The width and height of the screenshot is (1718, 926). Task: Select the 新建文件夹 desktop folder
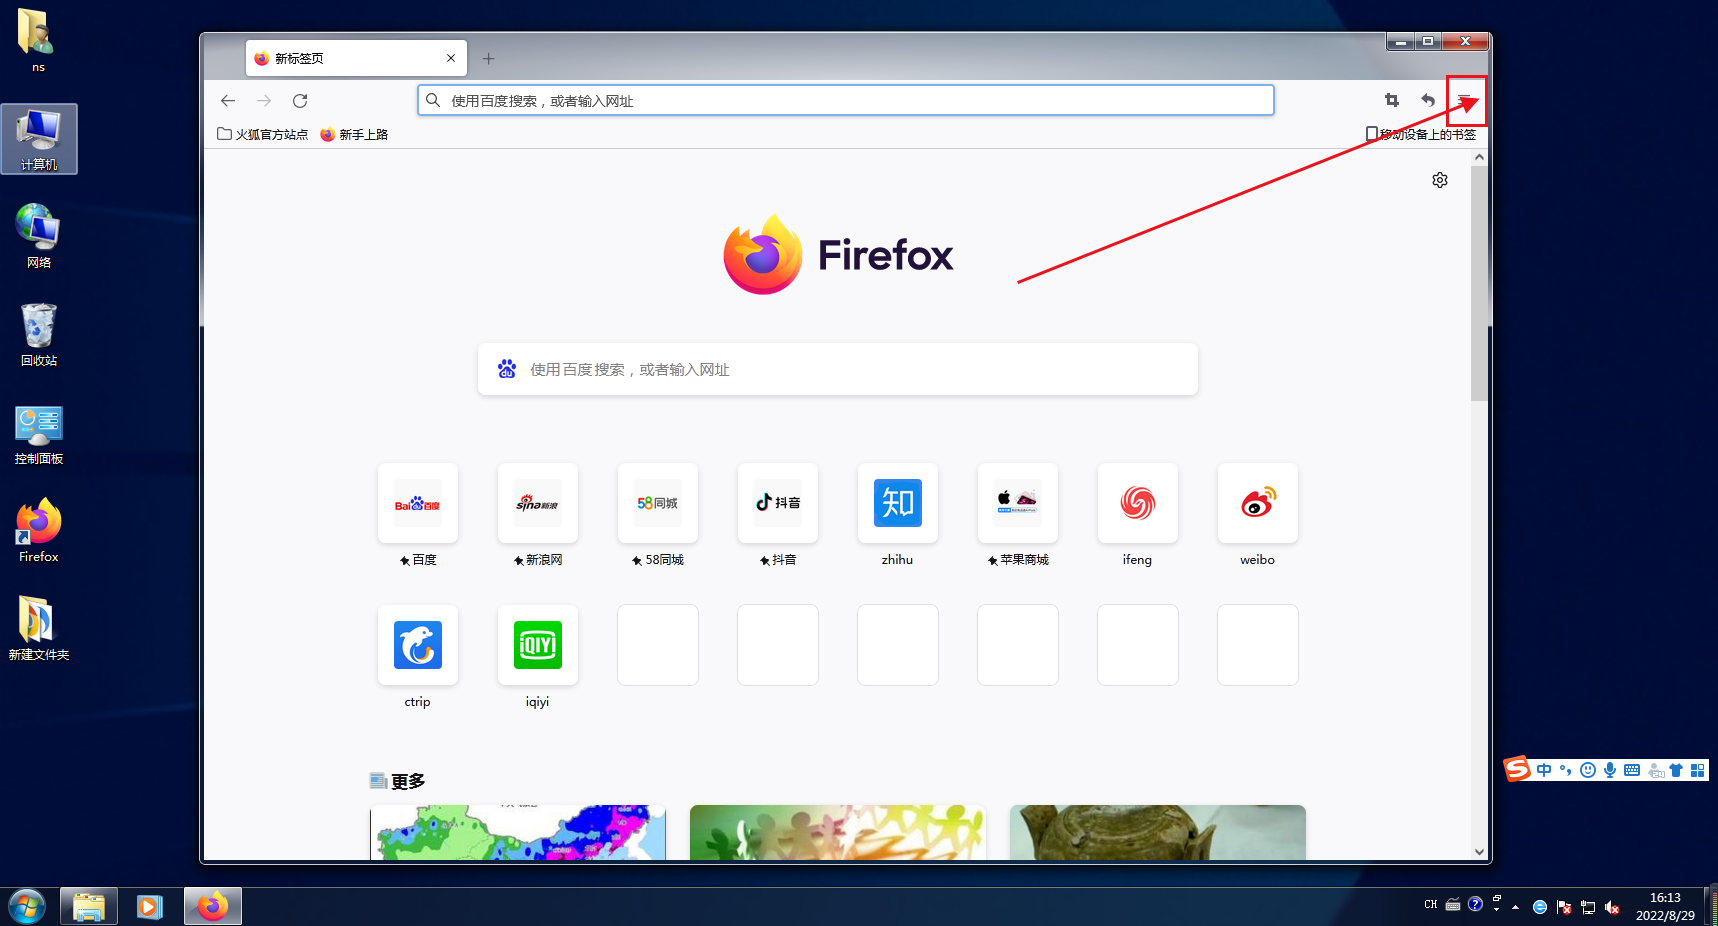[39, 629]
